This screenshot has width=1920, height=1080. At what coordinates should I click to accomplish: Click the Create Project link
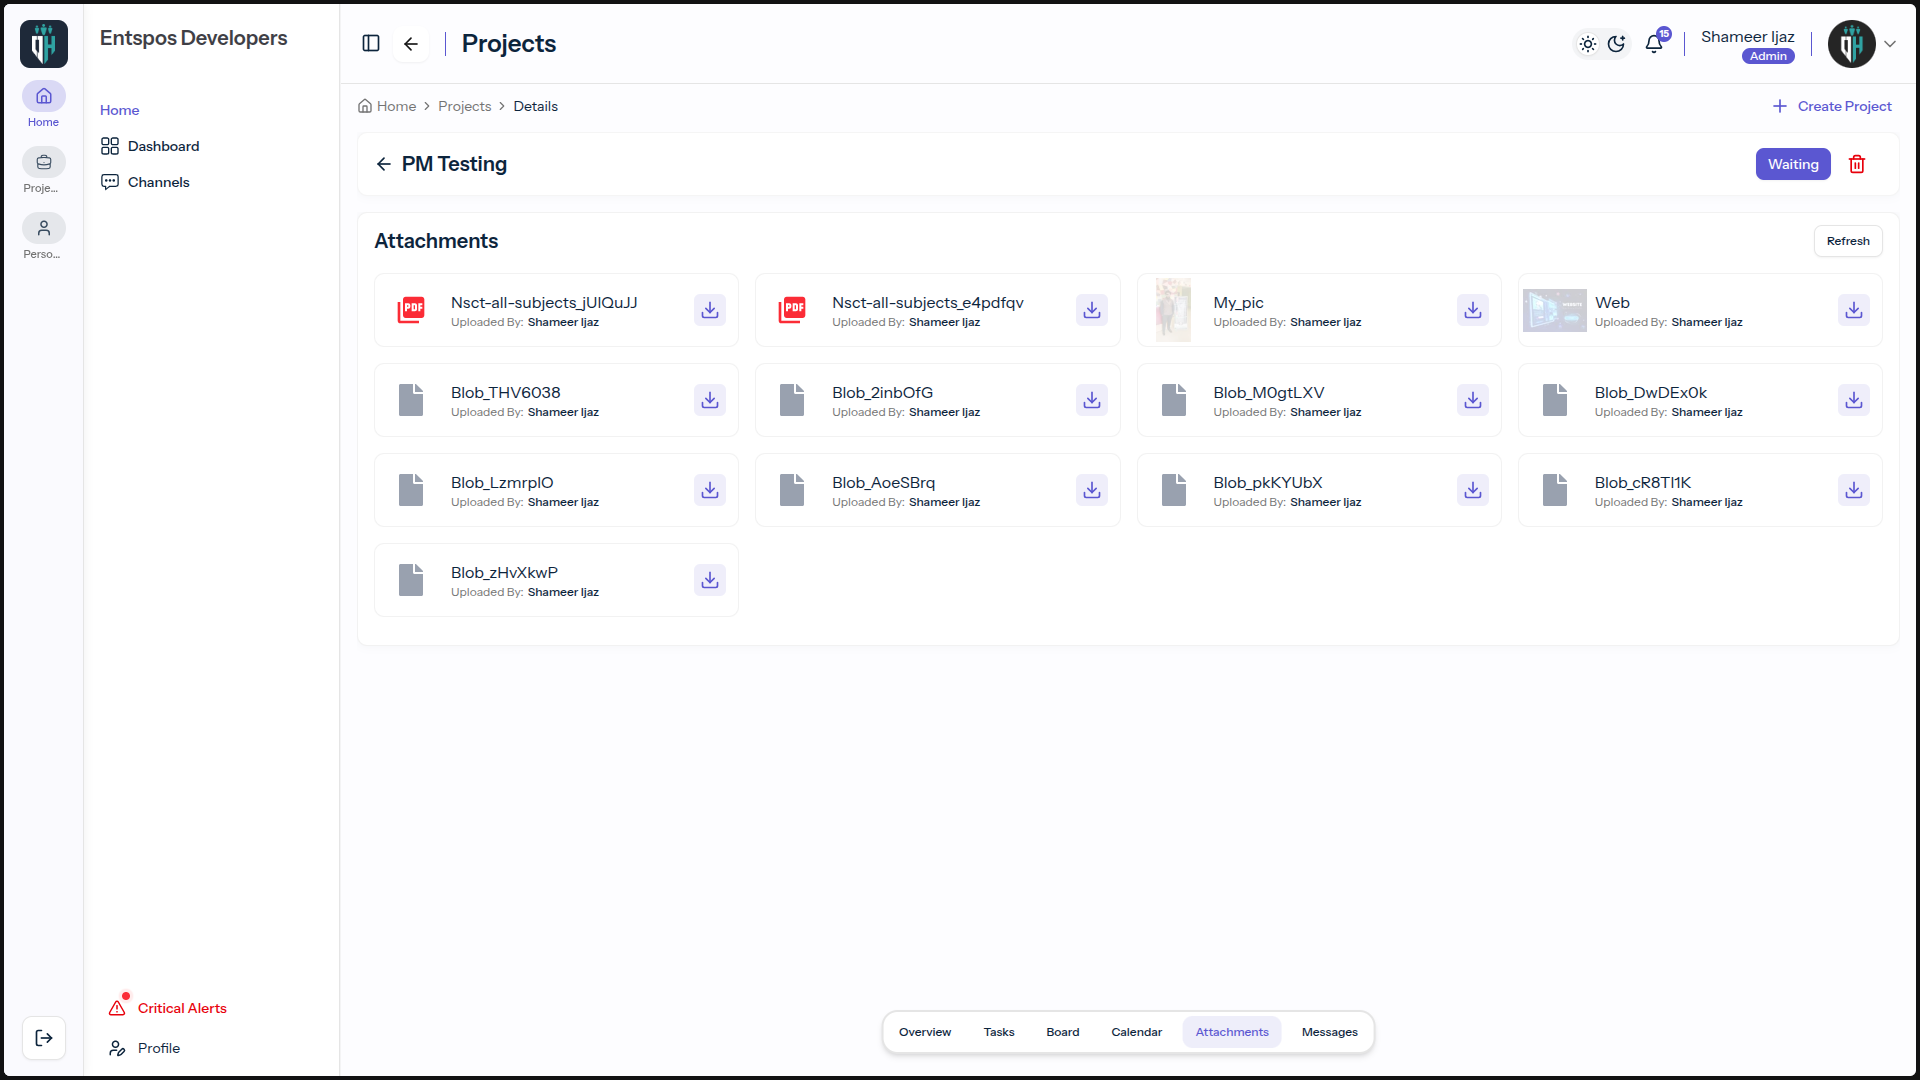1832,106
